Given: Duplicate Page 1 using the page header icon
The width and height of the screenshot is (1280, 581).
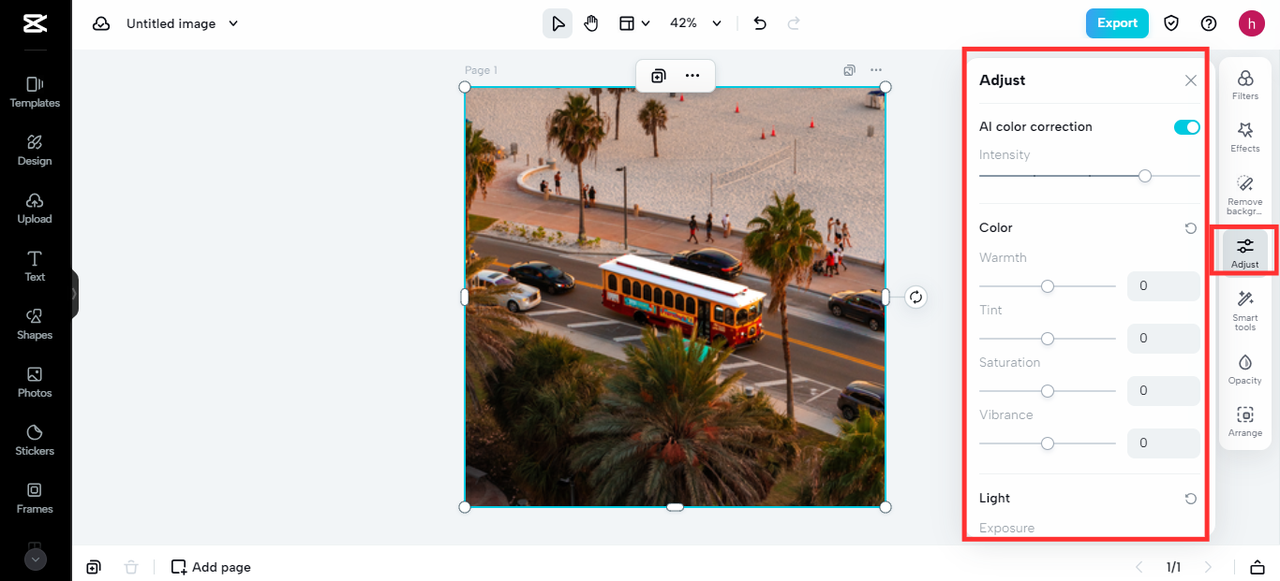Looking at the screenshot, I should pyautogui.click(x=849, y=70).
